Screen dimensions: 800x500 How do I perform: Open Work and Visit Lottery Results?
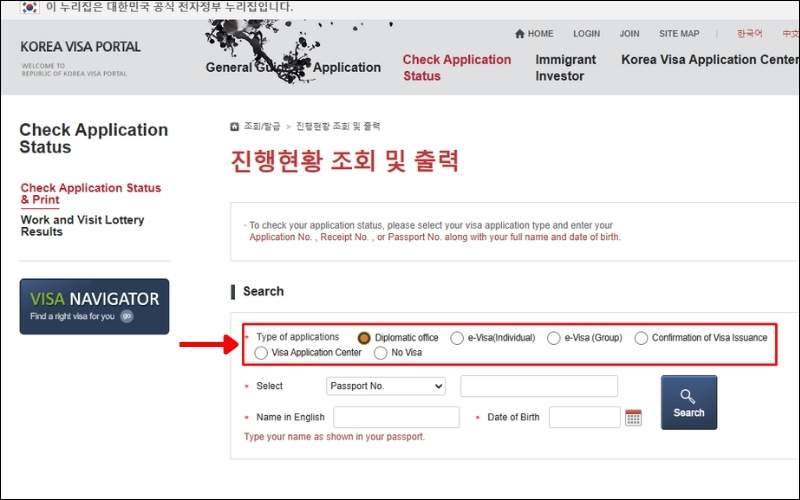click(x=82, y=226)
